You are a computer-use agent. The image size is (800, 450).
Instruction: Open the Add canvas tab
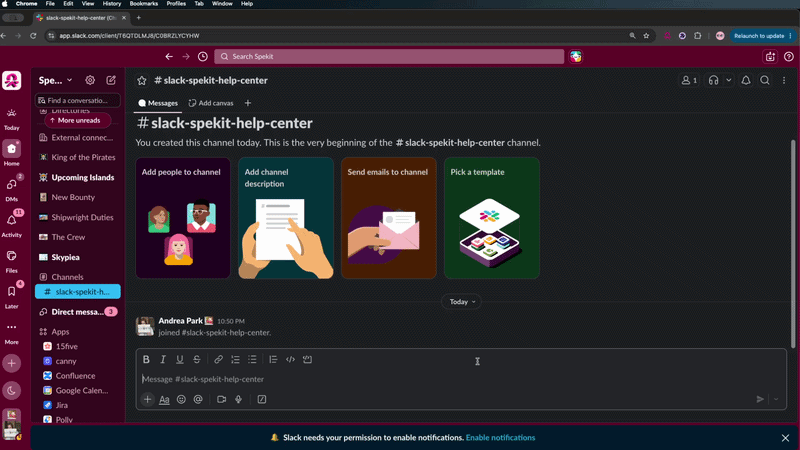point(211,103)
